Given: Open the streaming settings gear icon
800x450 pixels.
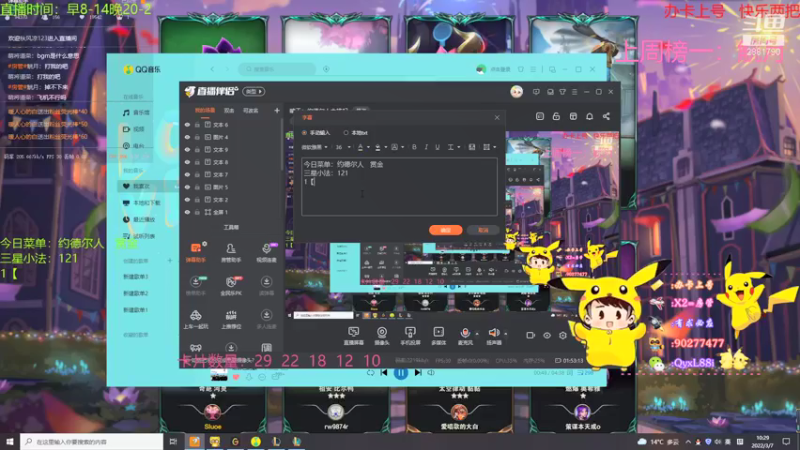Looking at the screenshot, I should point(563,335).
